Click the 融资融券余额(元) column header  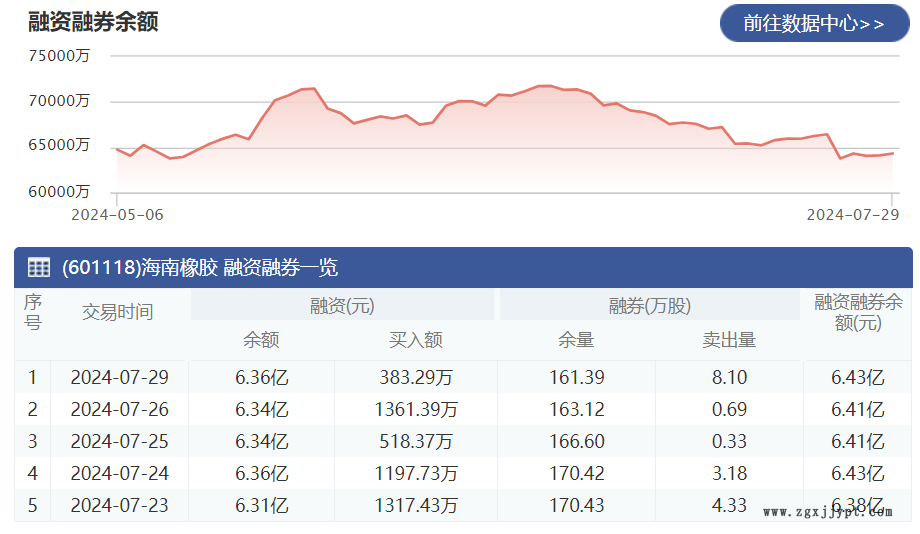click(858, 312)
